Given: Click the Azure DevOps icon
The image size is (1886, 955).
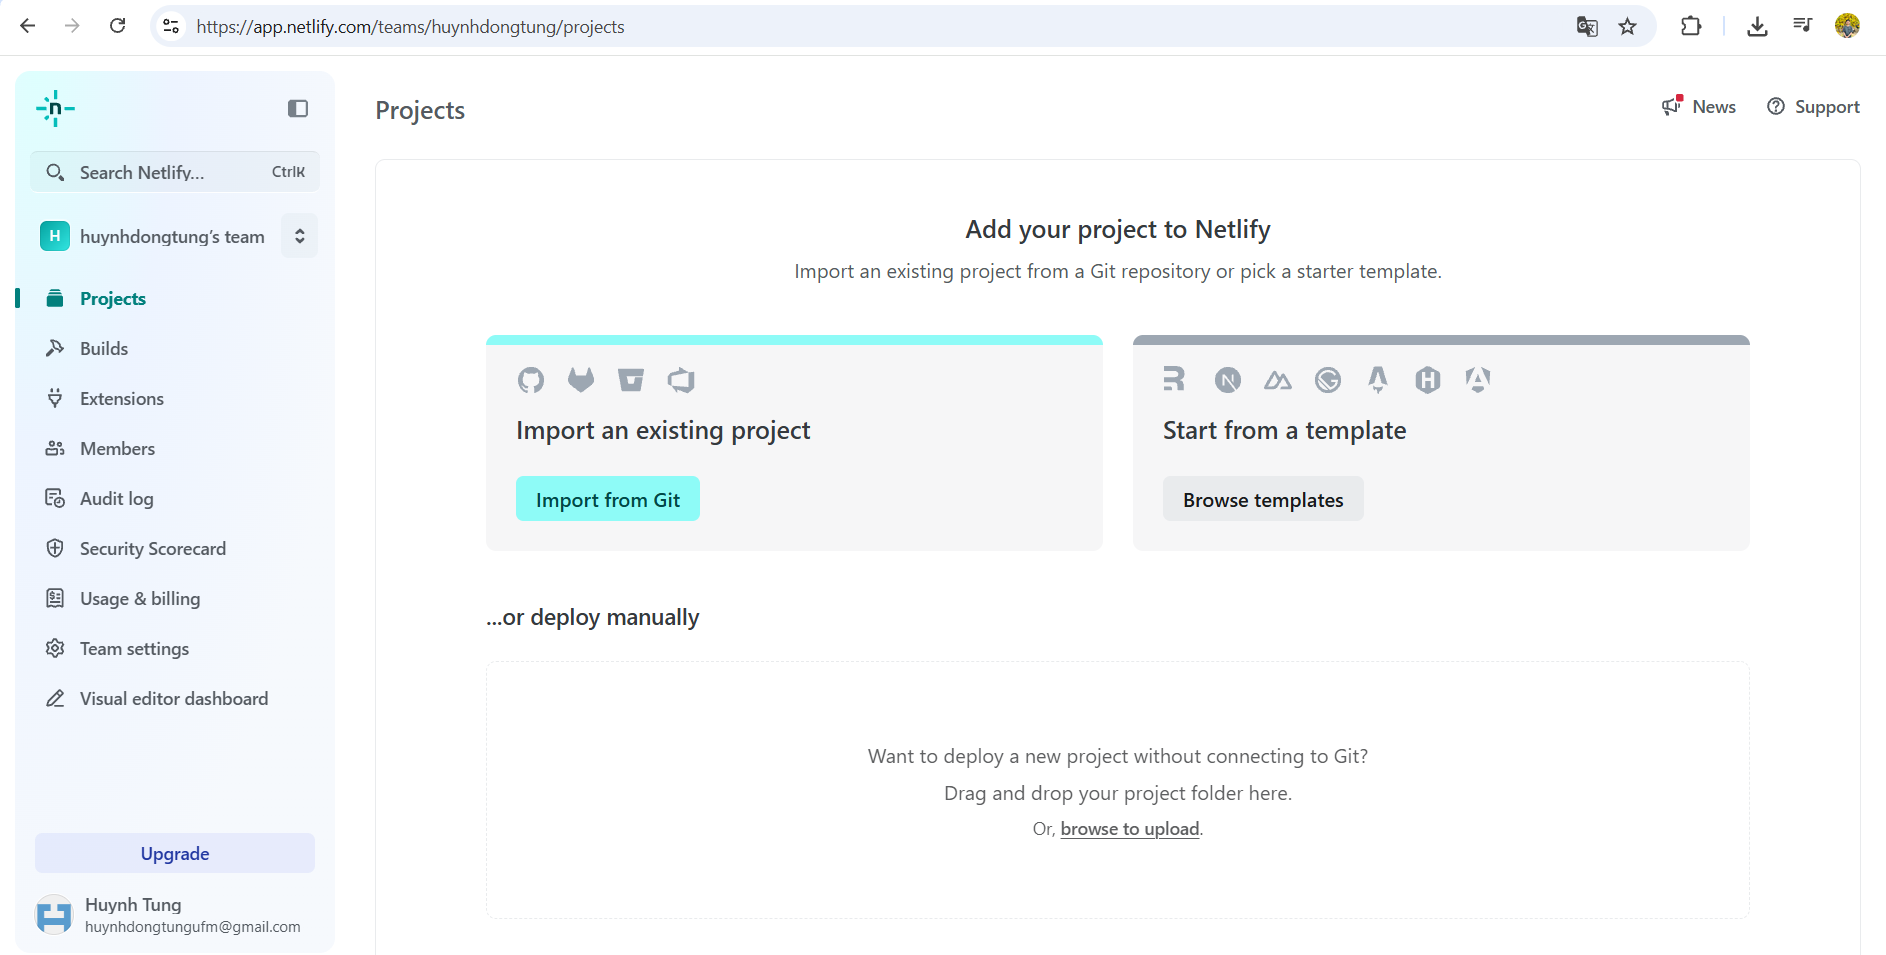Looking at the screenshot, I should point(681,380).
